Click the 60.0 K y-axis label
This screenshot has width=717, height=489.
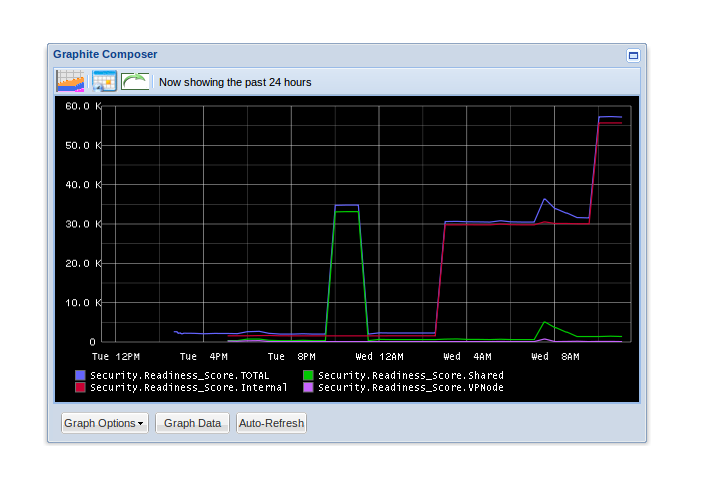pos(77,106)
